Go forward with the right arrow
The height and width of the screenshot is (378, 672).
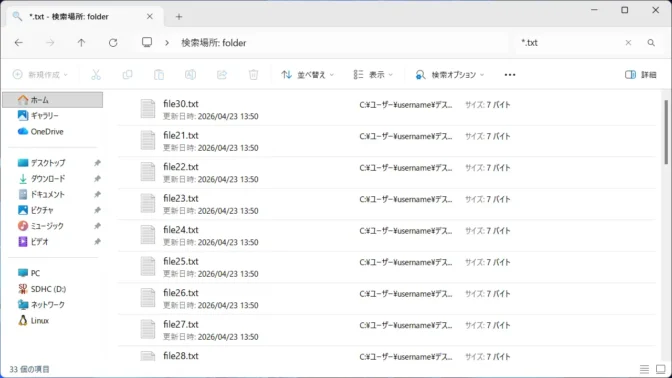tap(50, 43)
